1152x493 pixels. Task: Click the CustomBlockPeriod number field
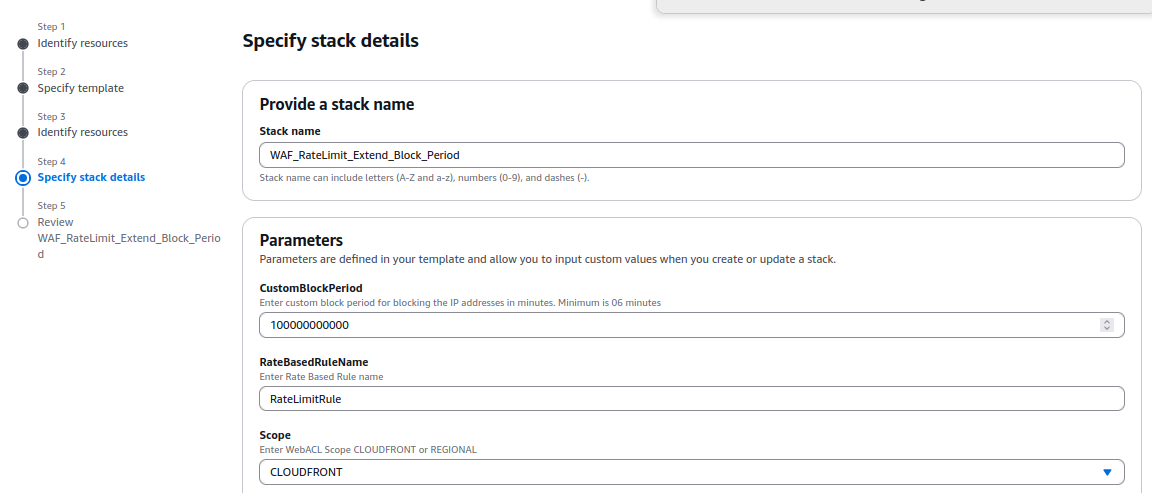(x=691, y=325)
